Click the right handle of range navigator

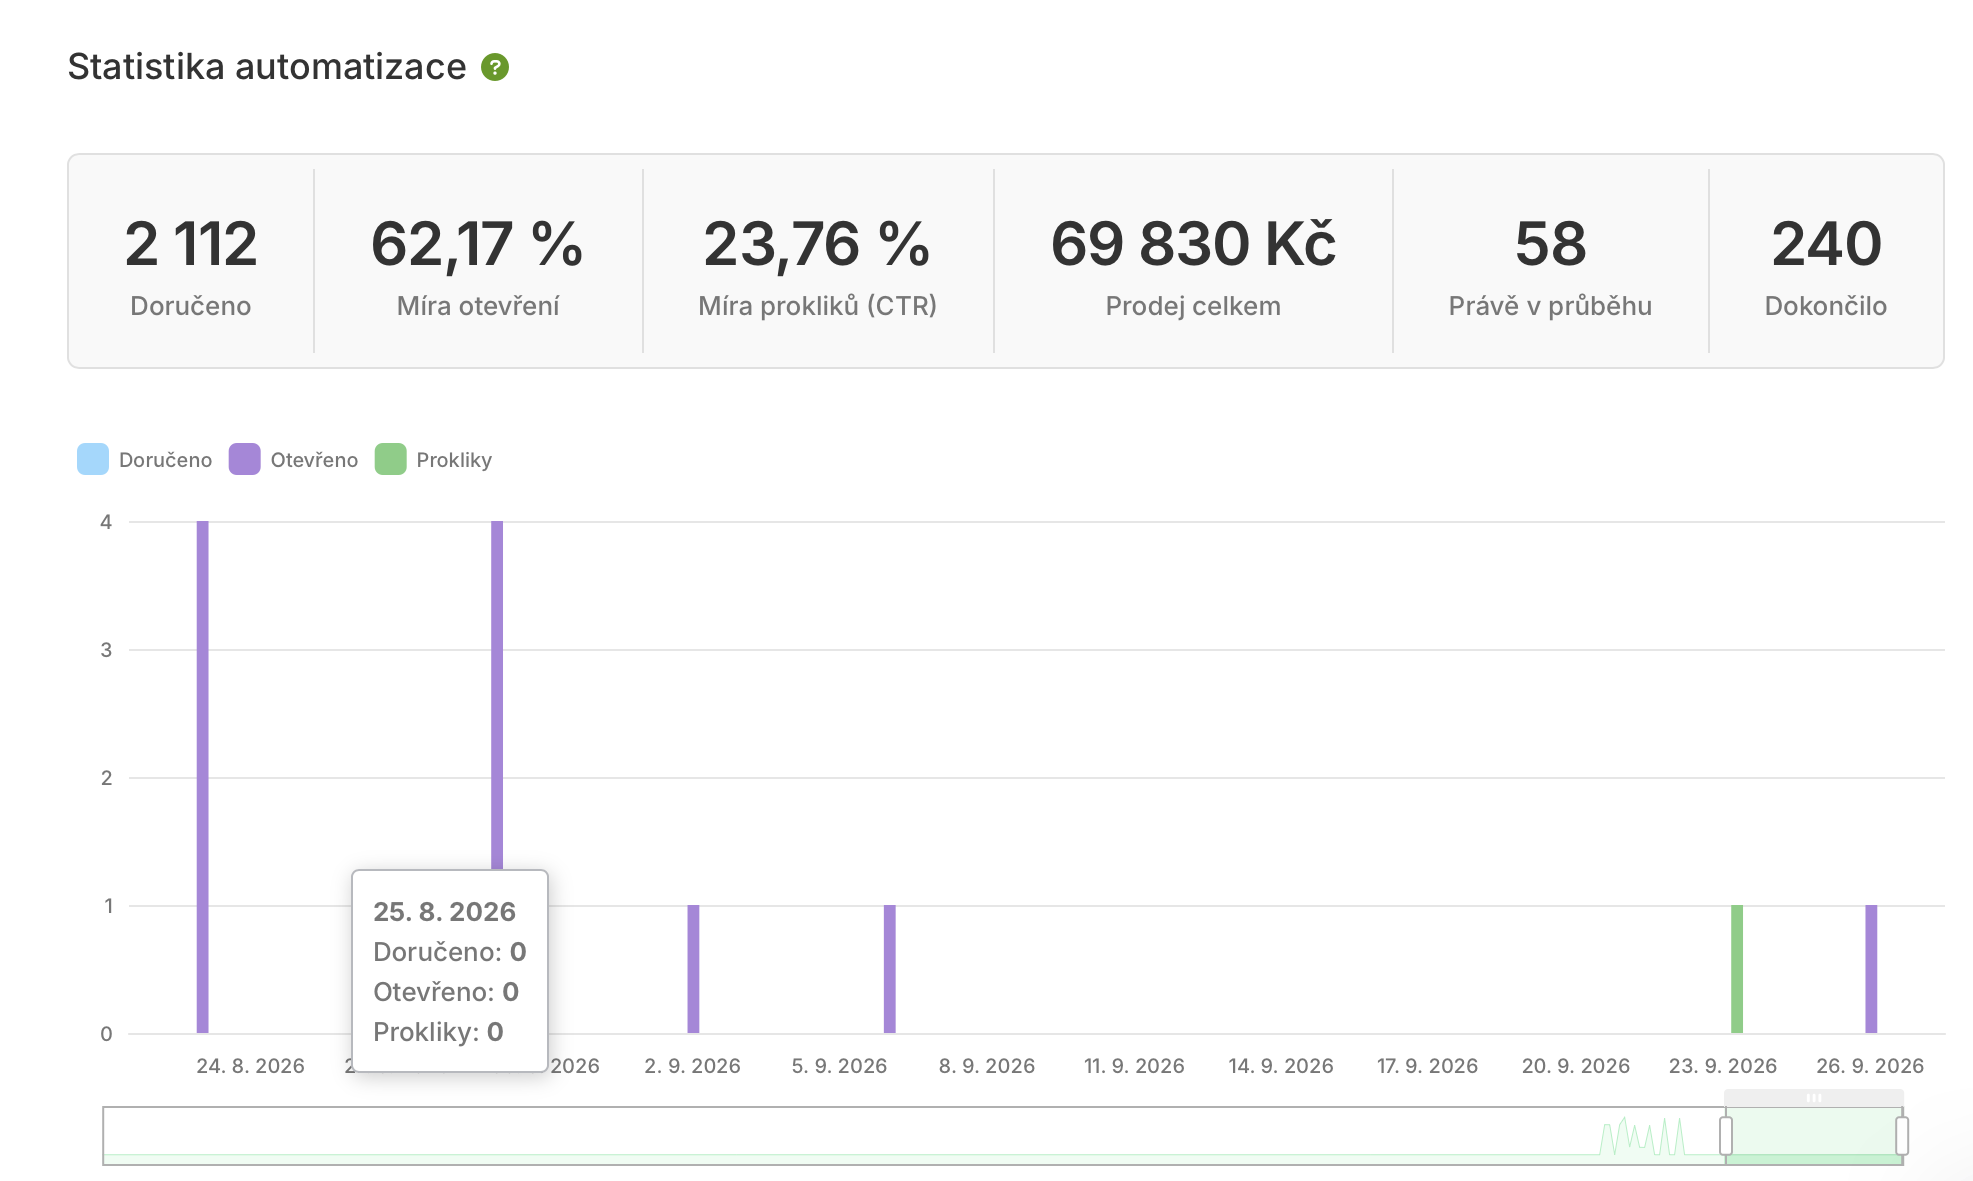1902,1136
